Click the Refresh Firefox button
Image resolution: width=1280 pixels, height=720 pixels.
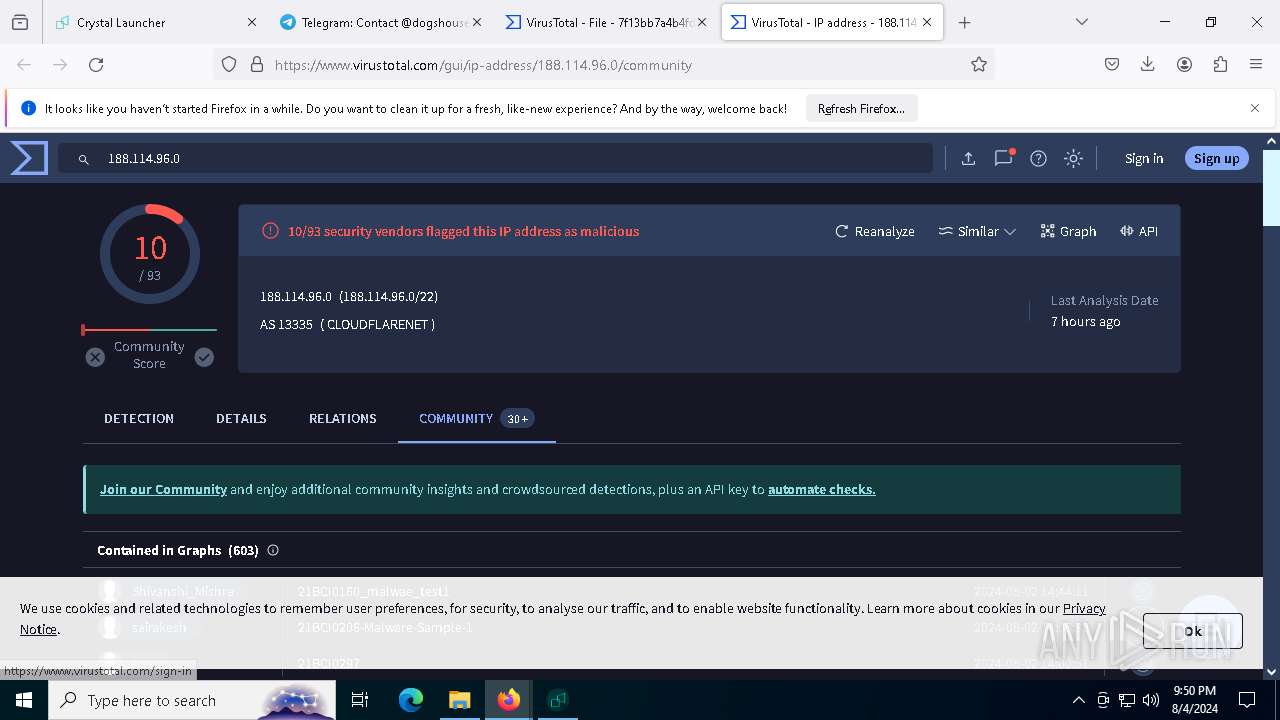click(x=861, y=108)
